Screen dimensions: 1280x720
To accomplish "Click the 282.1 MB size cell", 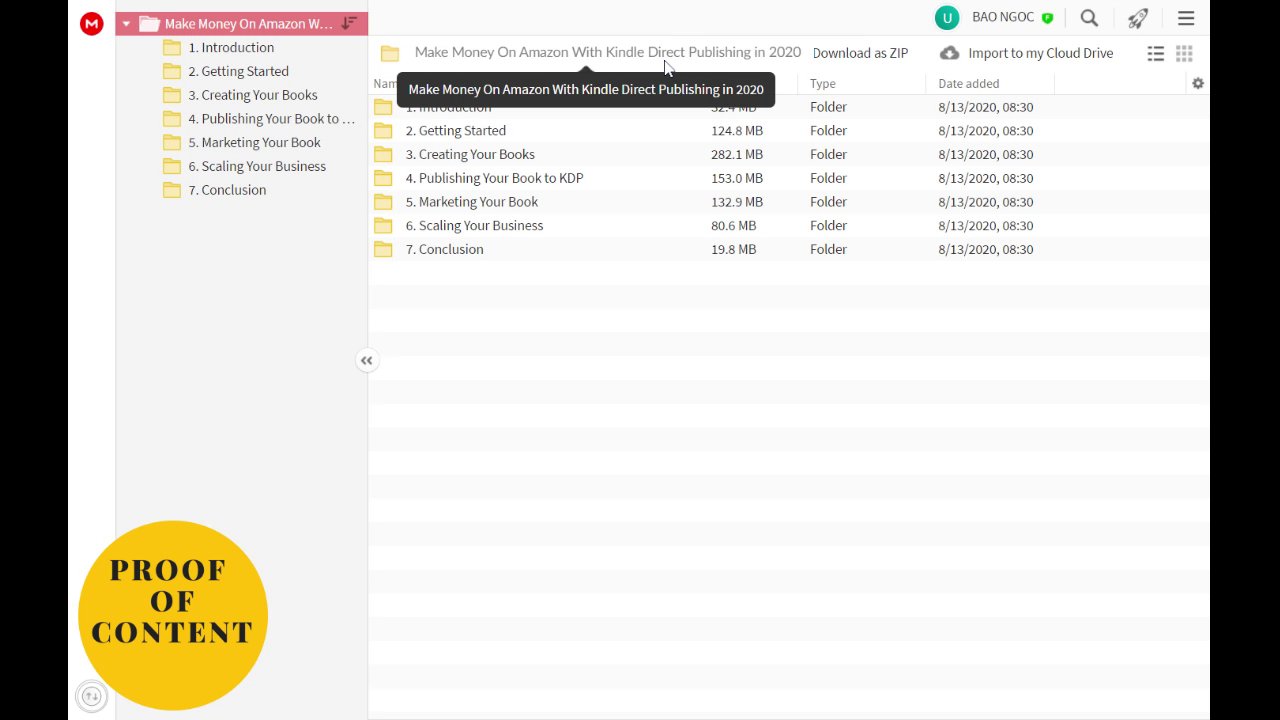I will pos(737,154).
